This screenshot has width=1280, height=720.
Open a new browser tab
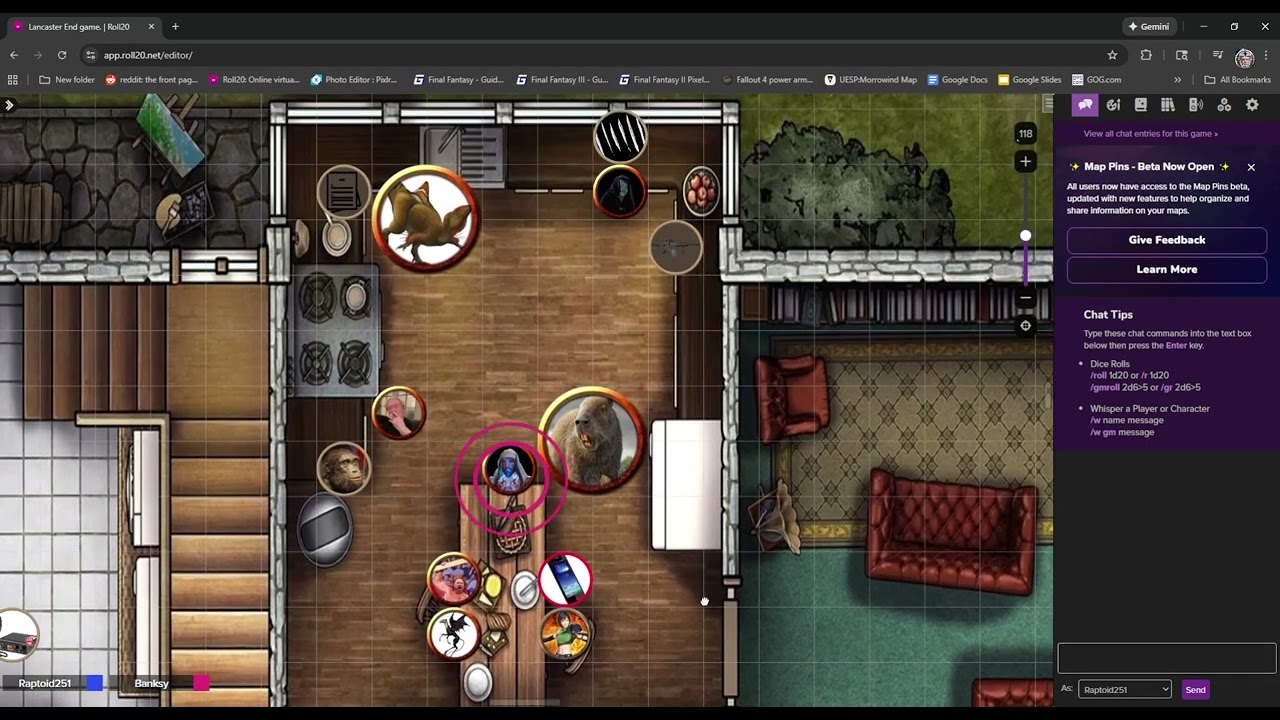click(x=175, y=26)
